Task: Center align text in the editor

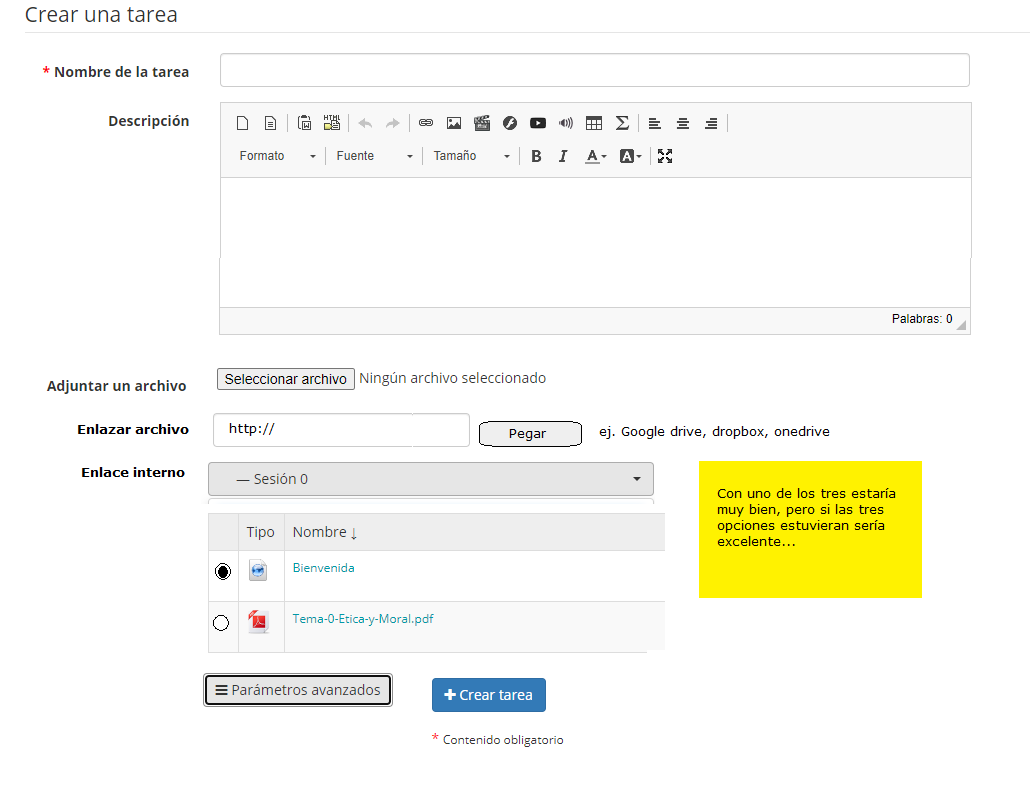Action: click(x=683, y=123)
